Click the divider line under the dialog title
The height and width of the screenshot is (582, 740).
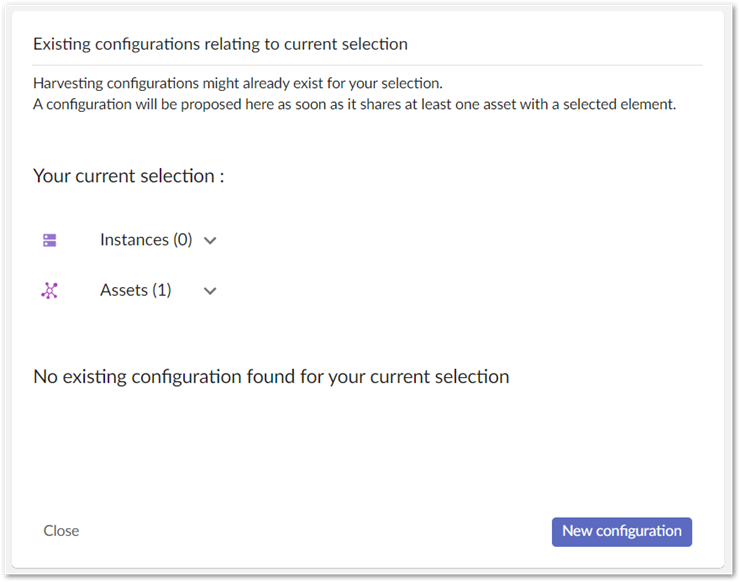(368, 65)
